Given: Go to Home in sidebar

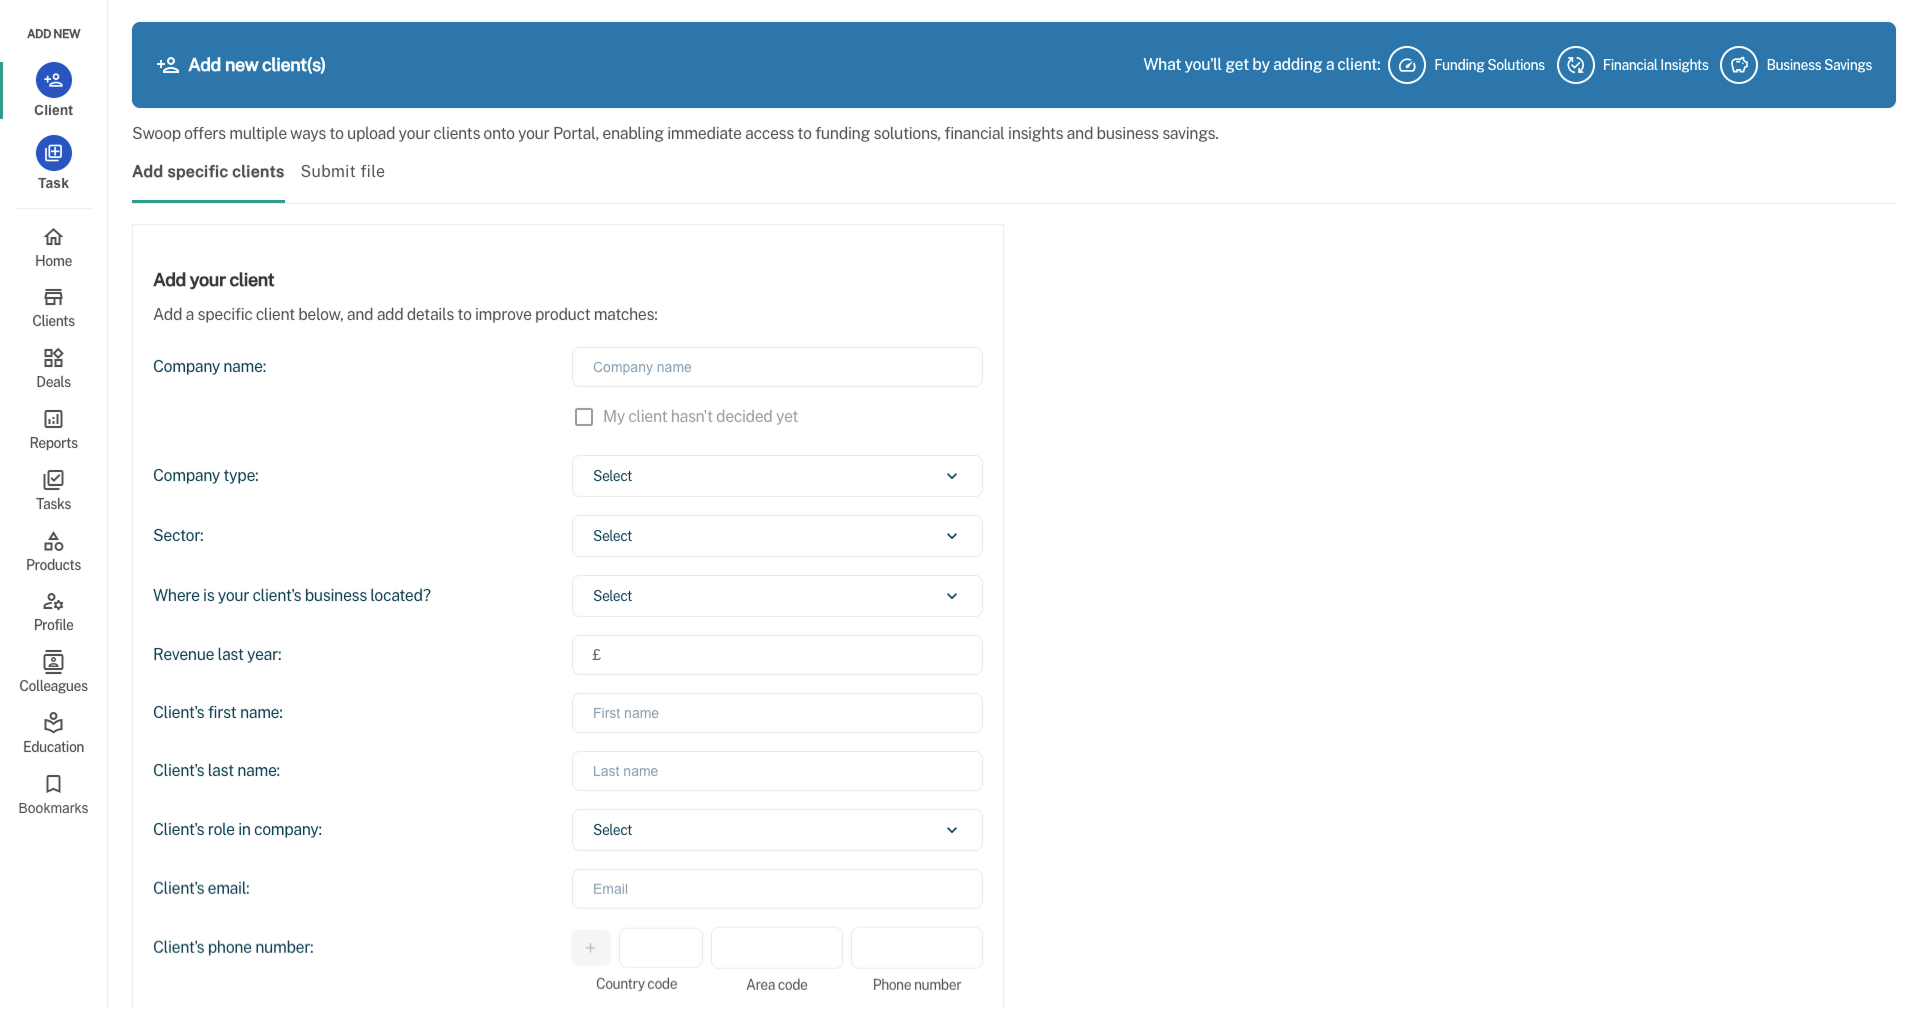Looking at the screenshot, I should (53, 238).
